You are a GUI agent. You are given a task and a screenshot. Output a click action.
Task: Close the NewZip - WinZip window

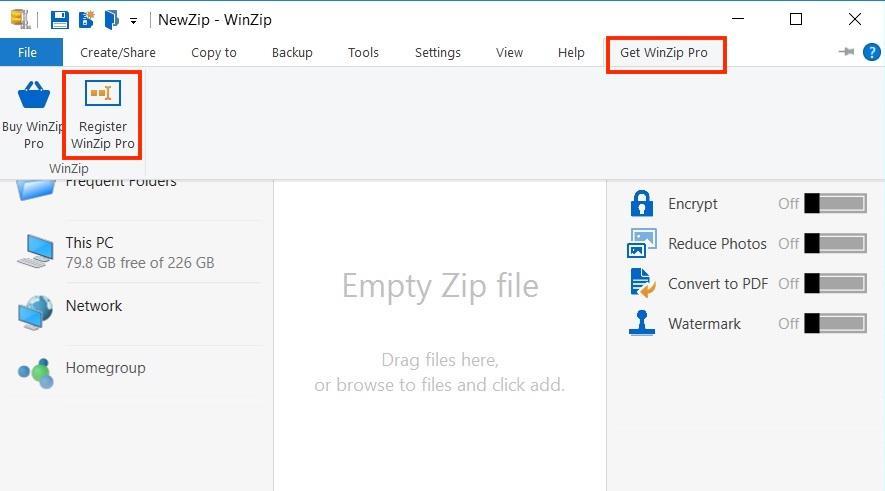click(855, 19)
